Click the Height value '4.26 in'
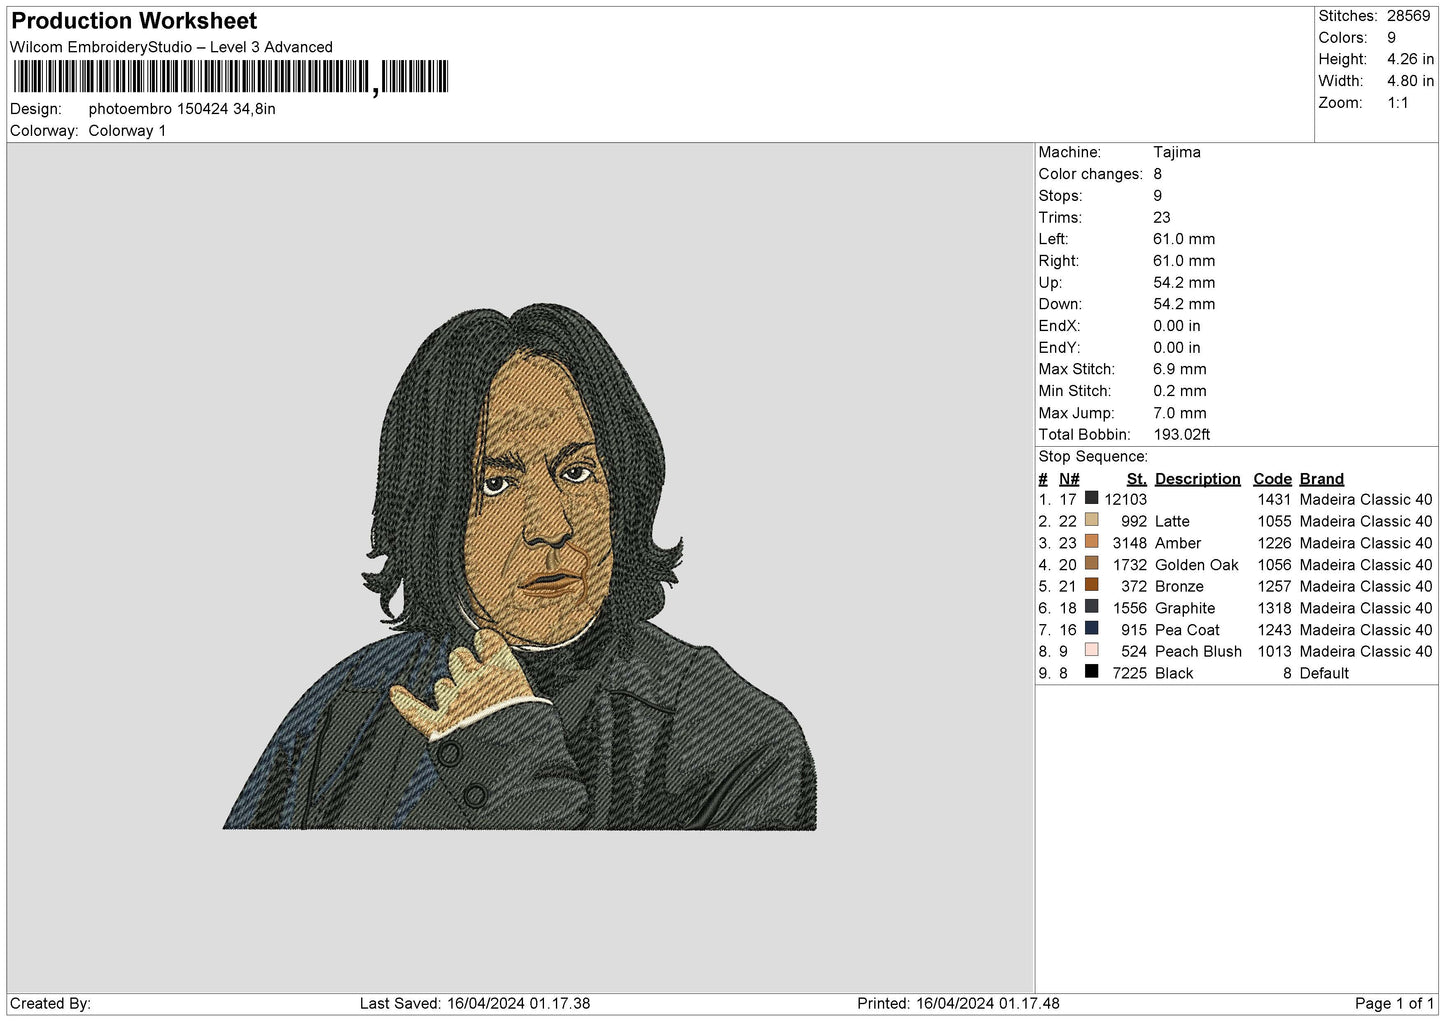 1410,59
